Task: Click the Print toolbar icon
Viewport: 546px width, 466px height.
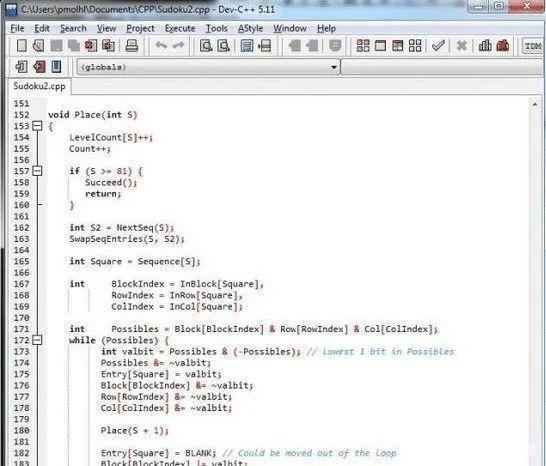Action: [132, 46]
